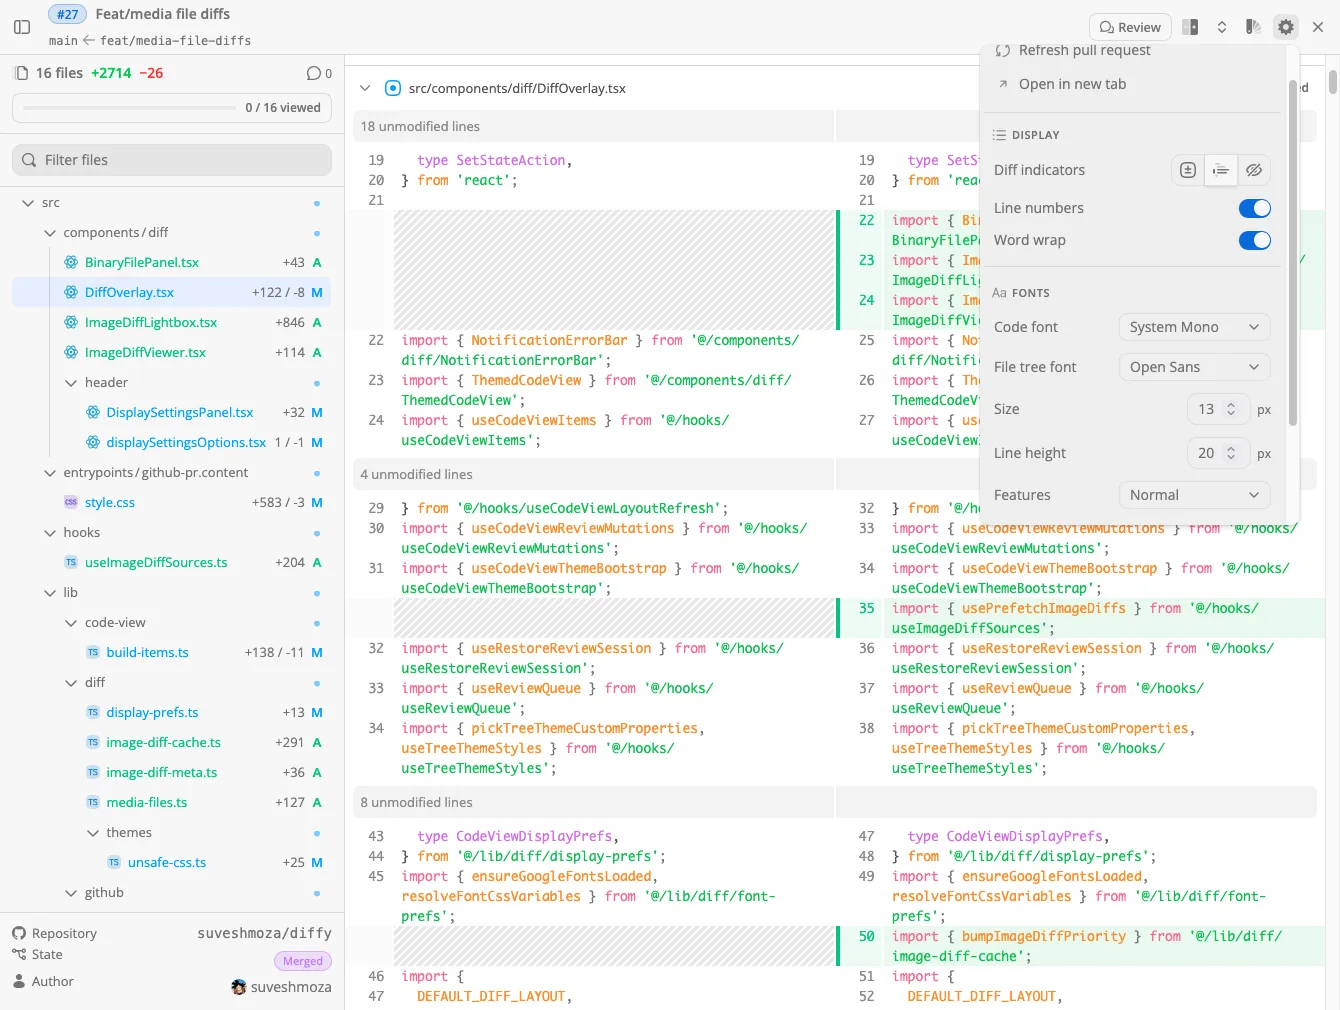Collapse entrypoints/github-pr.content folder

(x=50, y=473)
